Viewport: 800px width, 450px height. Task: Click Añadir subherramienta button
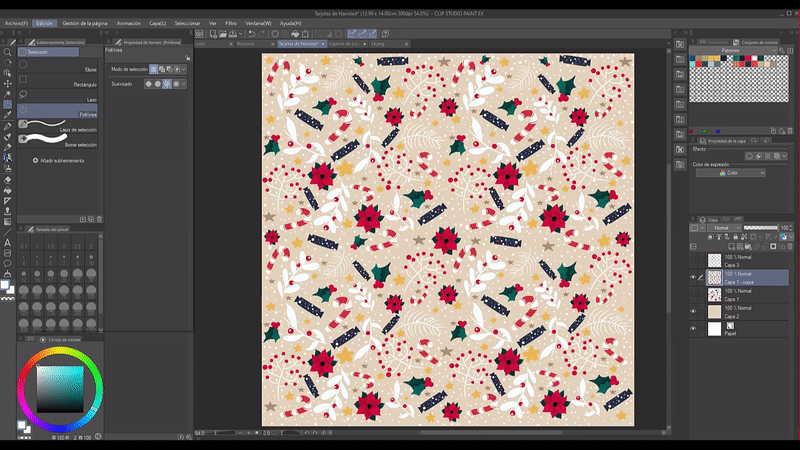point(60,160)
